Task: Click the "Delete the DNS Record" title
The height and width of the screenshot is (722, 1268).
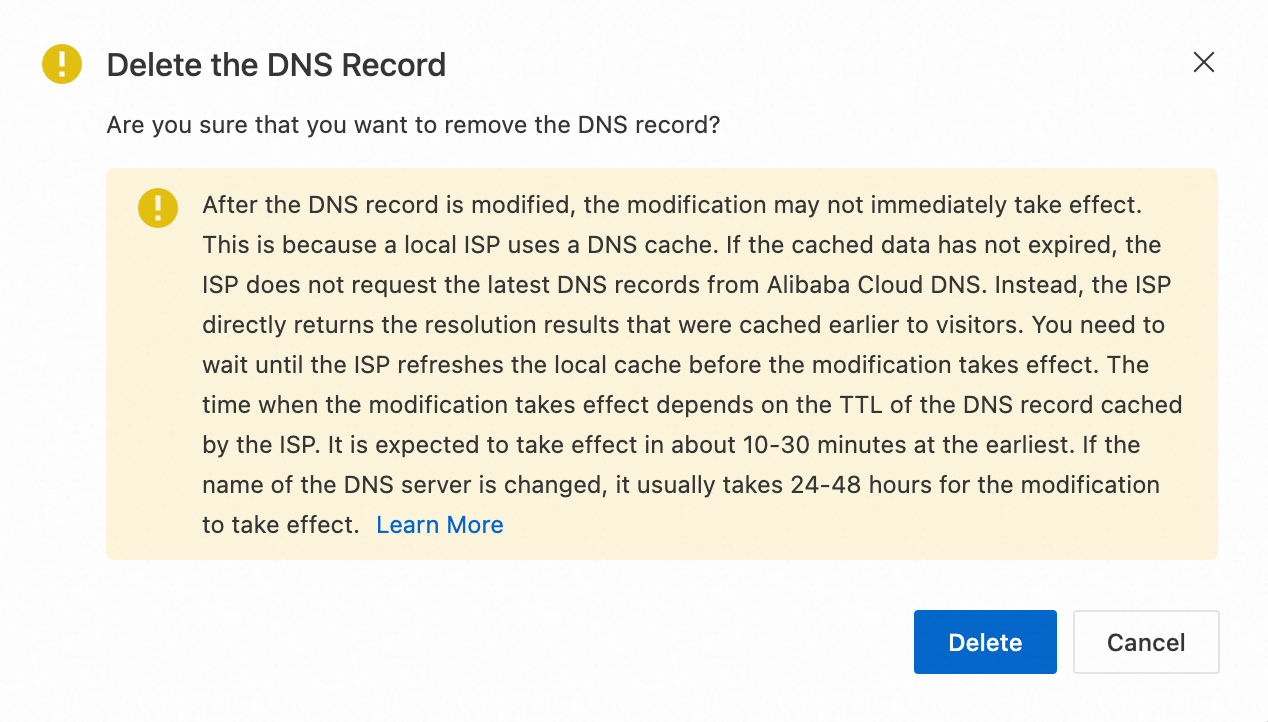Action: (276, 65)
